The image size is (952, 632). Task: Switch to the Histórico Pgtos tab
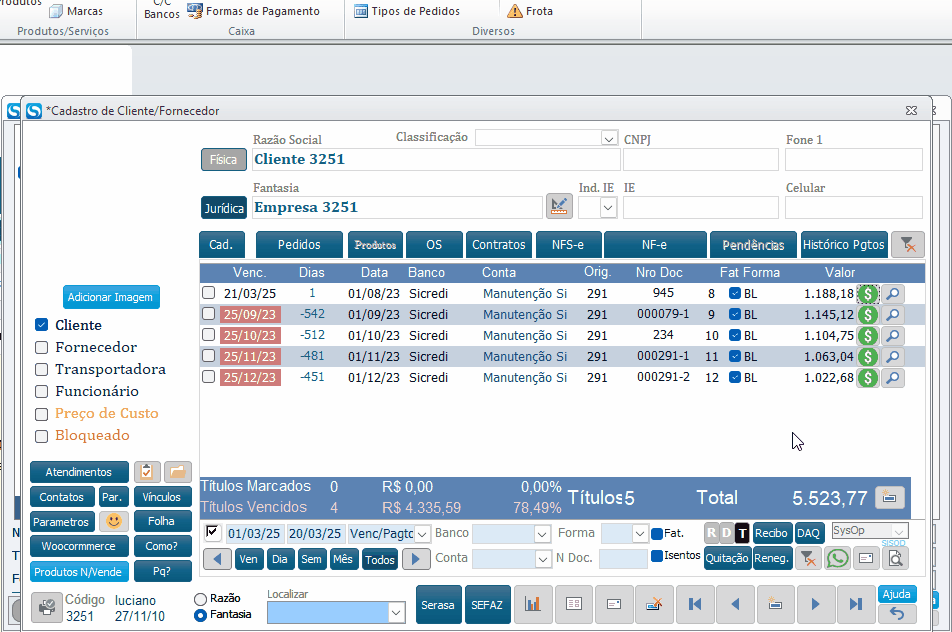pyautogui.click(x=843, y=245)
